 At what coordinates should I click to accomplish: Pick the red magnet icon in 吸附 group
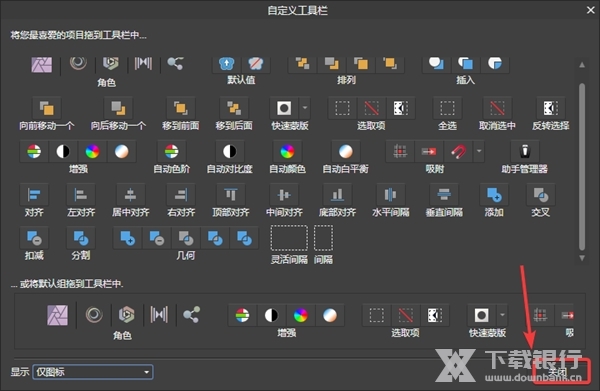point(458,152)
